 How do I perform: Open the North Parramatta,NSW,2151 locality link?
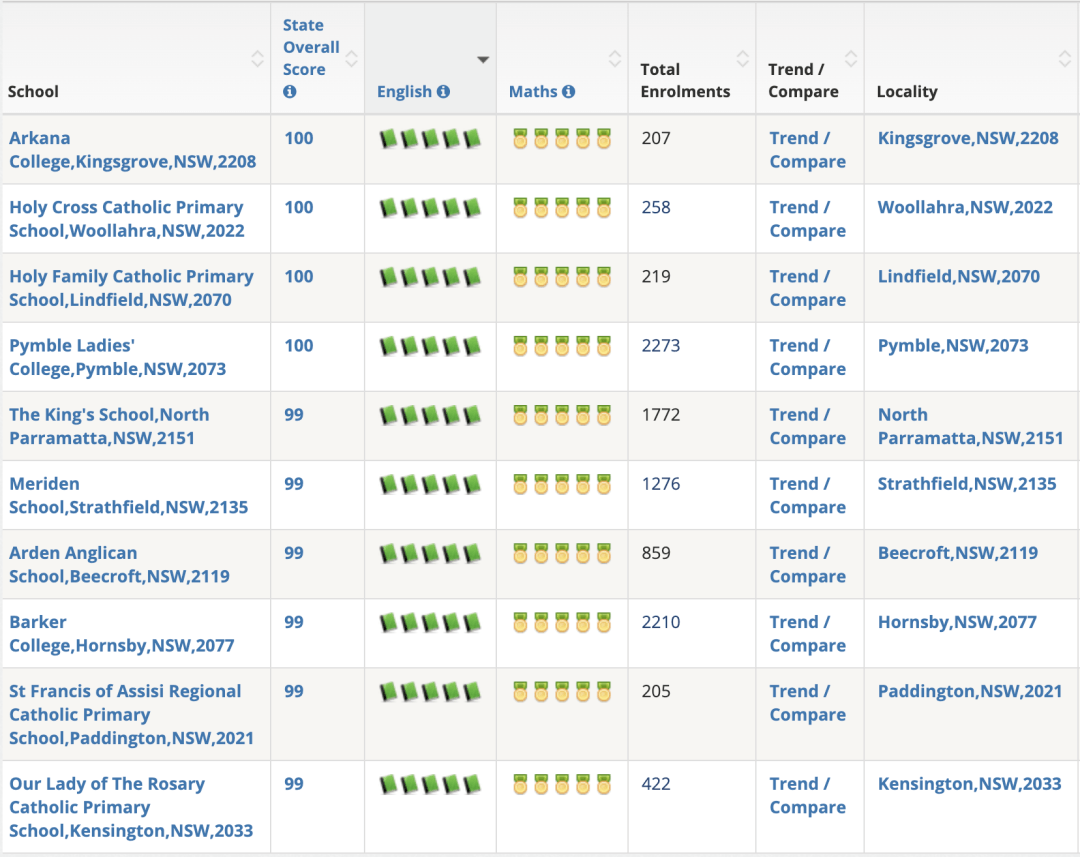[x=970, y=426]
